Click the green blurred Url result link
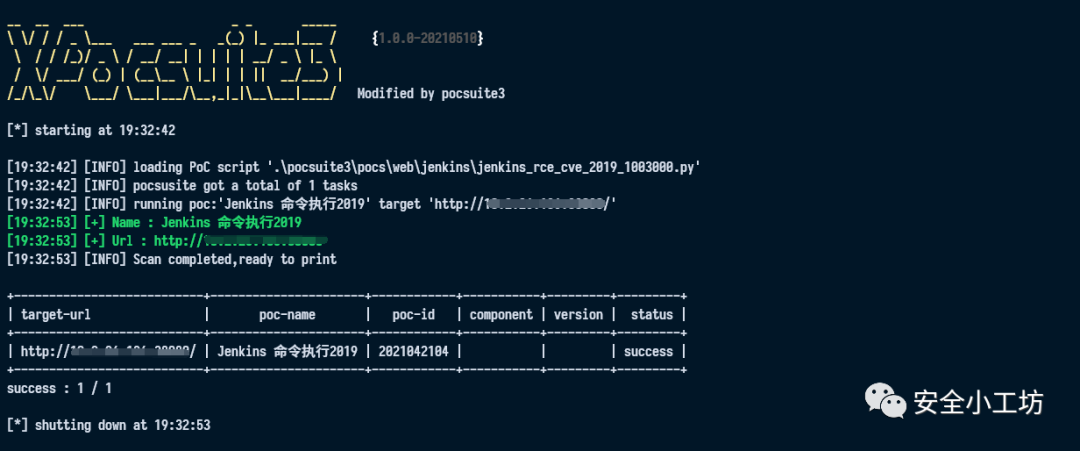Image resolution: width=1080 pixels, height=451 pixels. pos(242,241)
